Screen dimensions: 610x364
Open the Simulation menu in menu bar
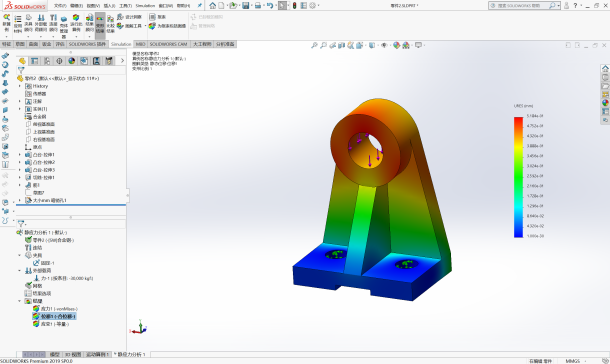145,5
